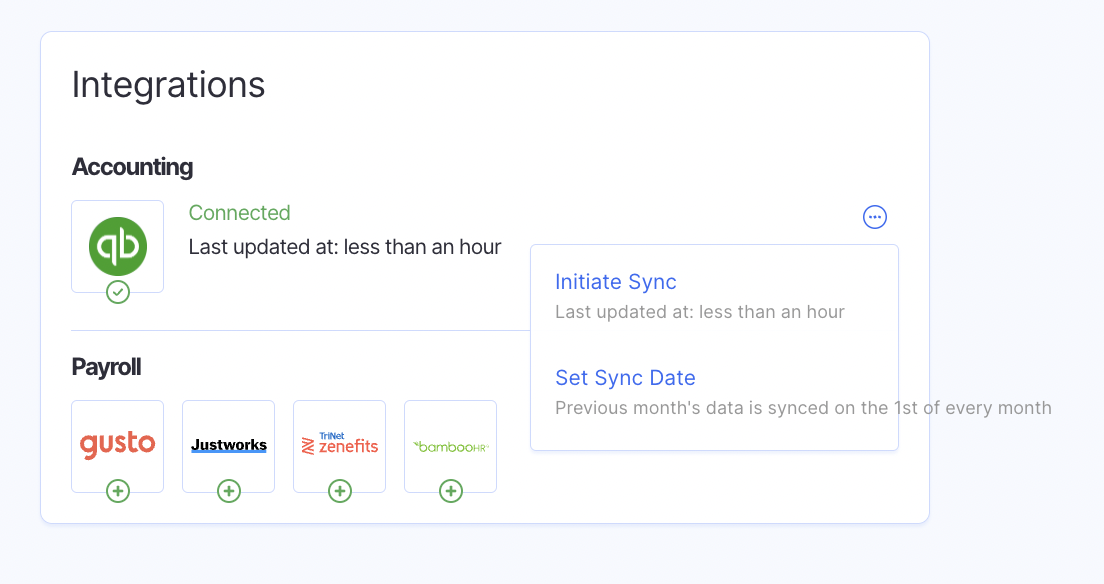Open the three-dot options menu icon
This screenshot has width=1104, height=584.
coord(875,217)
